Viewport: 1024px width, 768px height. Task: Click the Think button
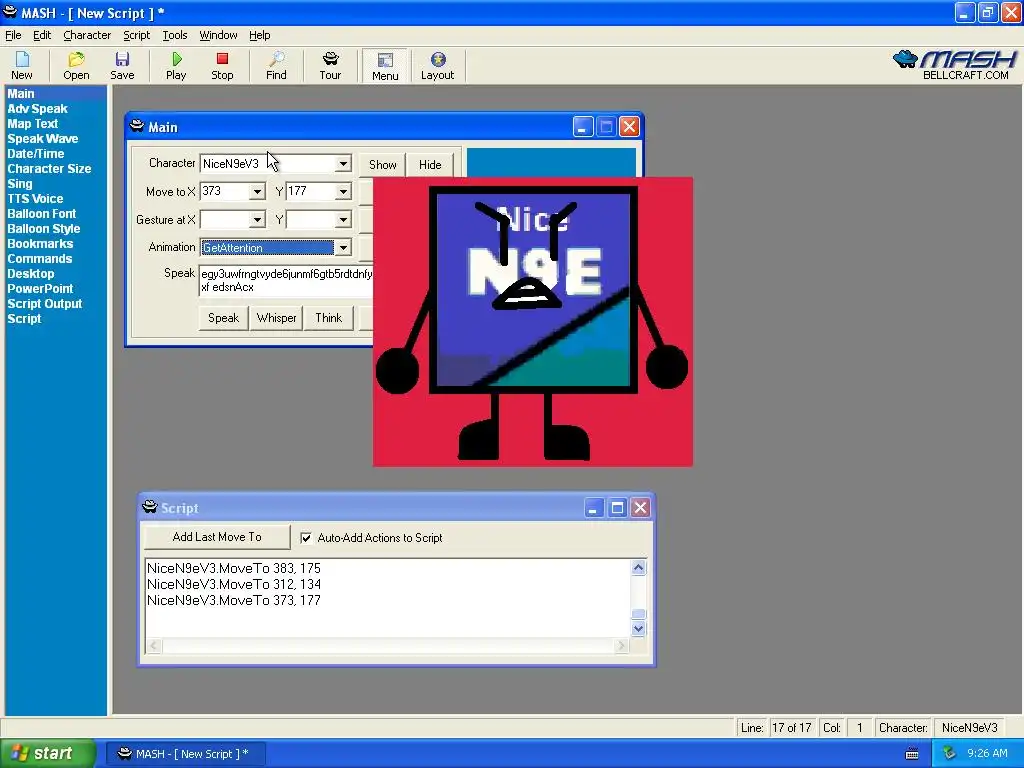(x=328, y=318)
